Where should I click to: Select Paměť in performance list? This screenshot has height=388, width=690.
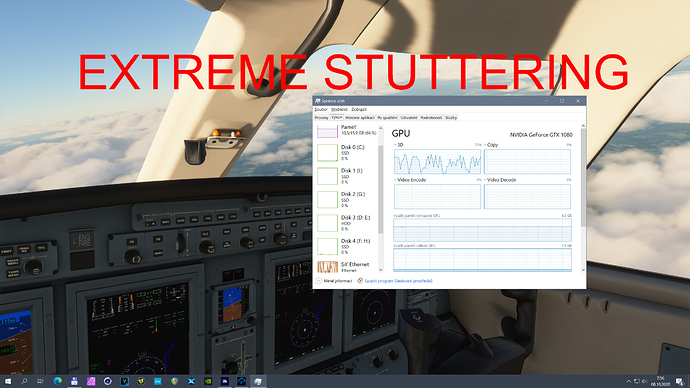346,130
